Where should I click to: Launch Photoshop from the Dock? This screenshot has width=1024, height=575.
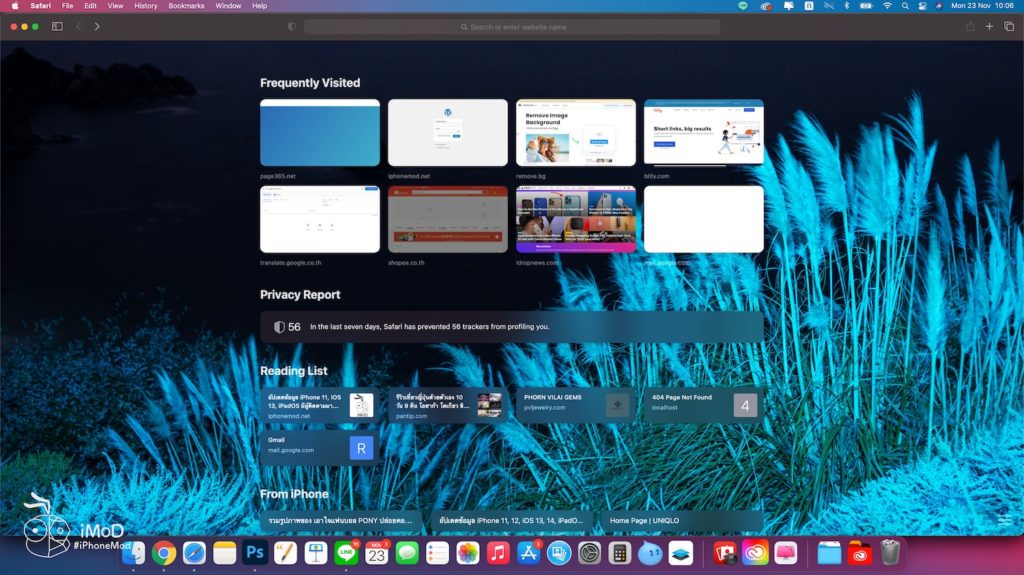(255, 552)
